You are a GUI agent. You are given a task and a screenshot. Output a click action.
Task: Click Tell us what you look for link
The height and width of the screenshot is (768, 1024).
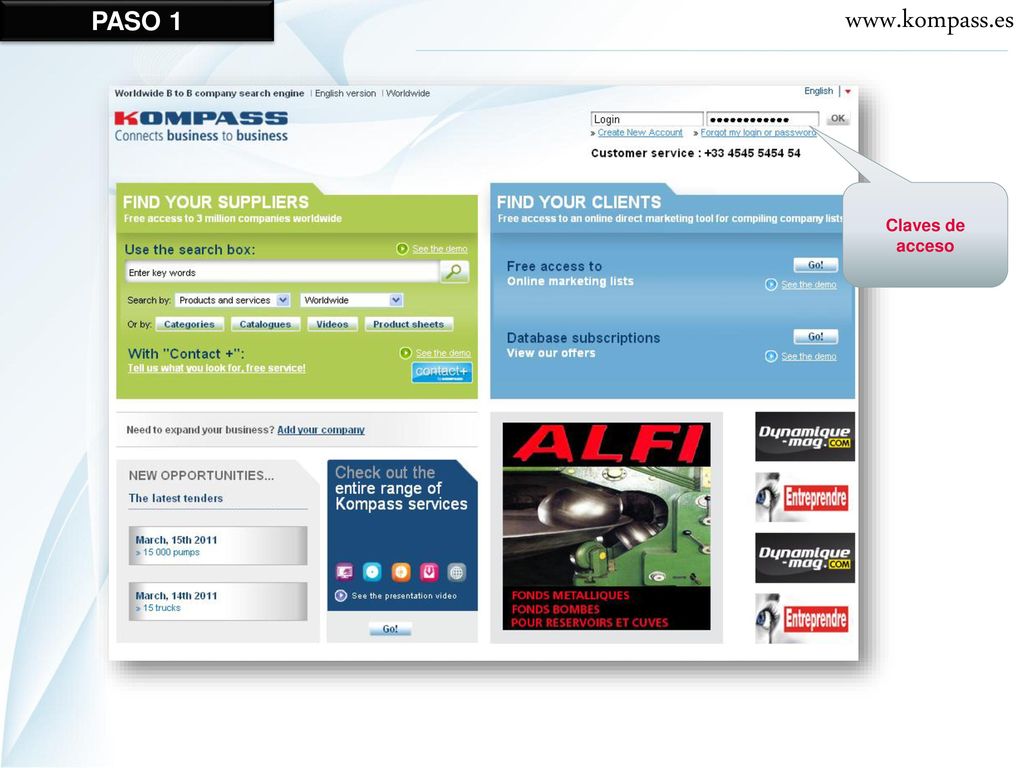217,368
